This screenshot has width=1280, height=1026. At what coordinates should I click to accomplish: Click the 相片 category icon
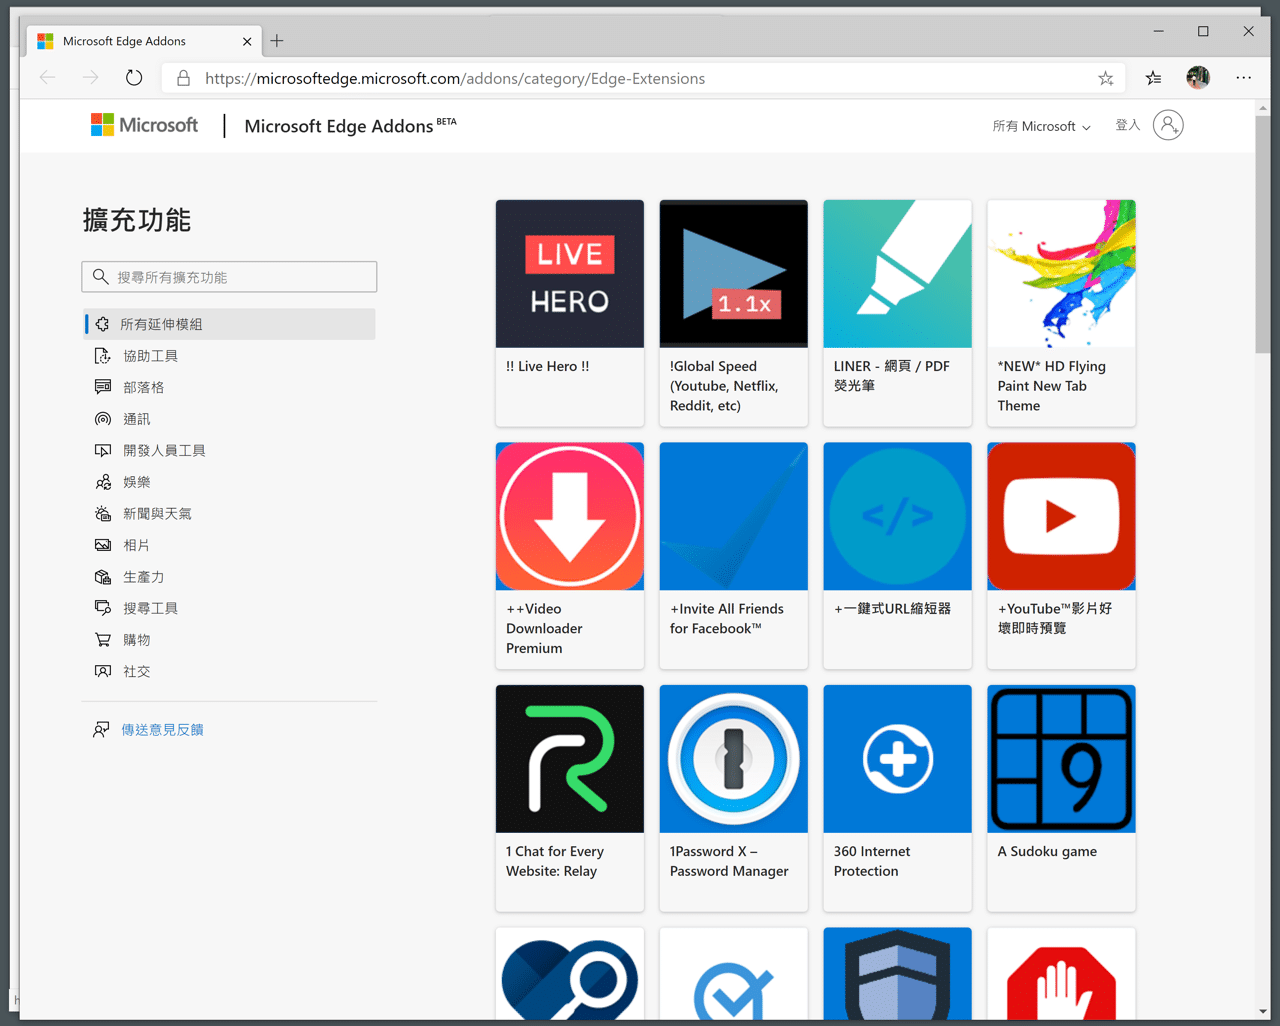tap(103, 545)
